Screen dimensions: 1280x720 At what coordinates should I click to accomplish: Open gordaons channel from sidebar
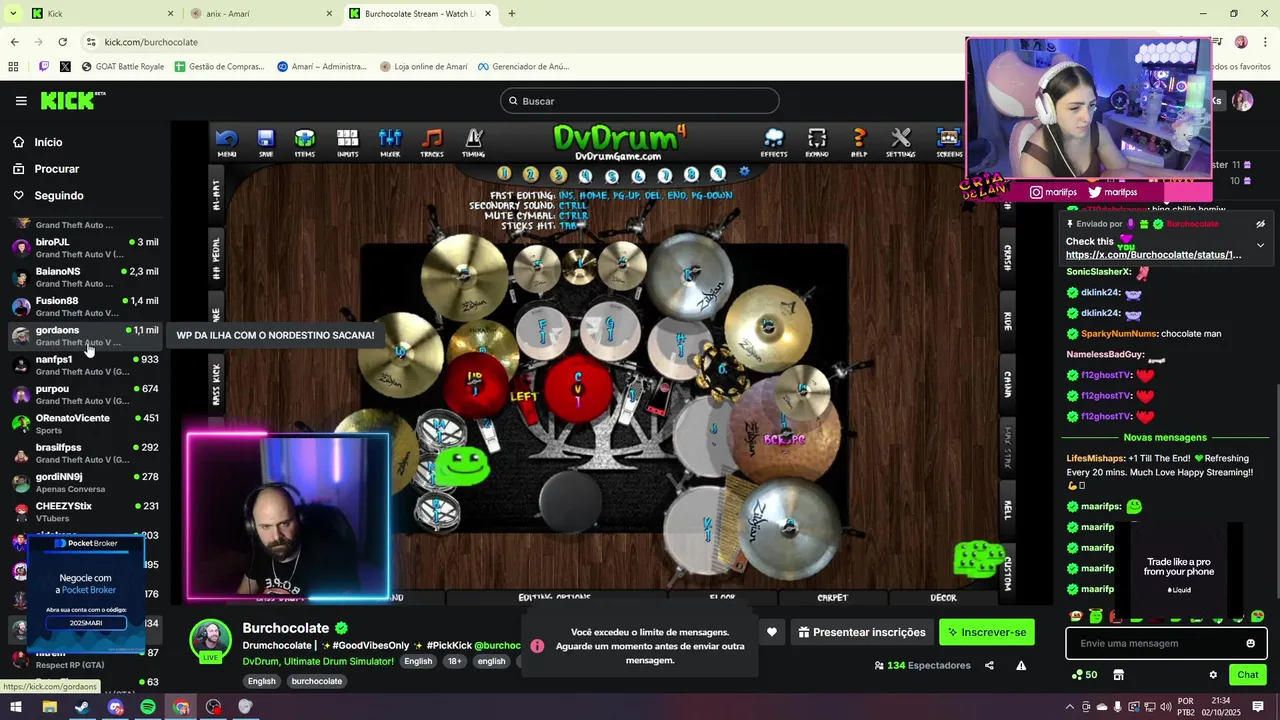[x=85, y=336]
